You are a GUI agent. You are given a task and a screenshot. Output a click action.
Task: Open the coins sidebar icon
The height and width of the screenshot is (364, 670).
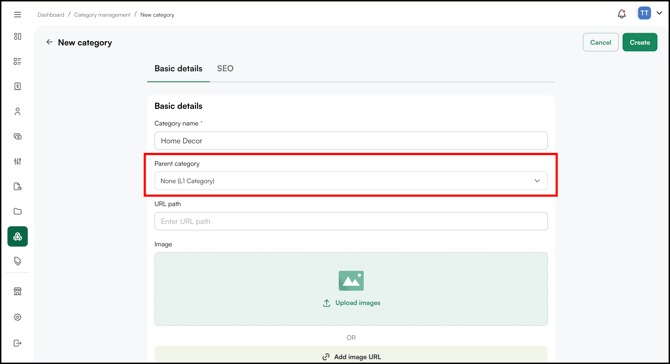18,136
